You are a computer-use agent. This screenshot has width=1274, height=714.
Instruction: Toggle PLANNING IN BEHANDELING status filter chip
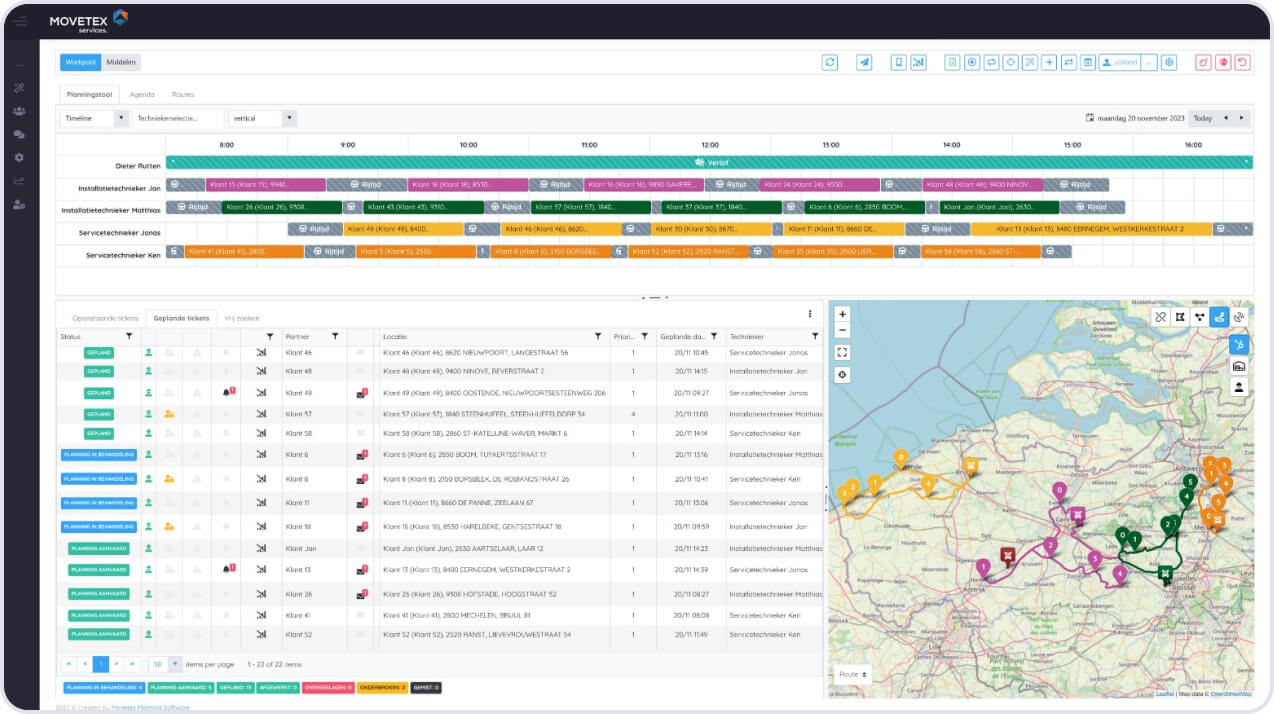tap(104, 687)
